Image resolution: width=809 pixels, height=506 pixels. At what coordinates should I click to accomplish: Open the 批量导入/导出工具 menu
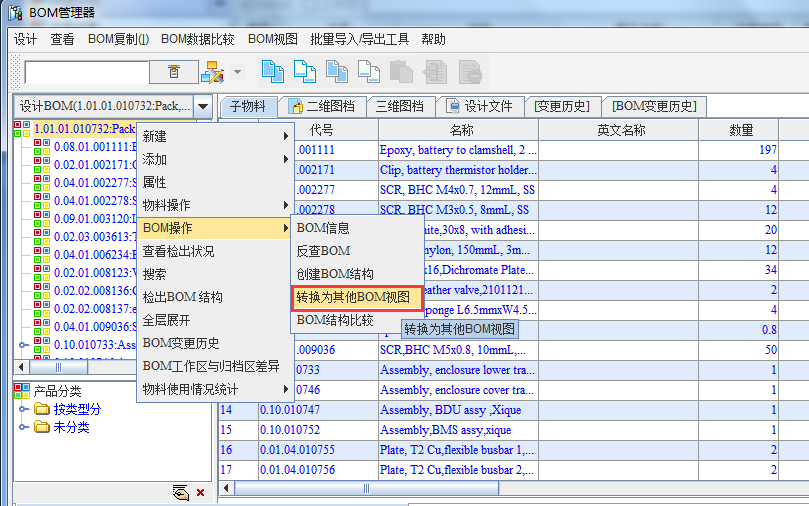359,39
